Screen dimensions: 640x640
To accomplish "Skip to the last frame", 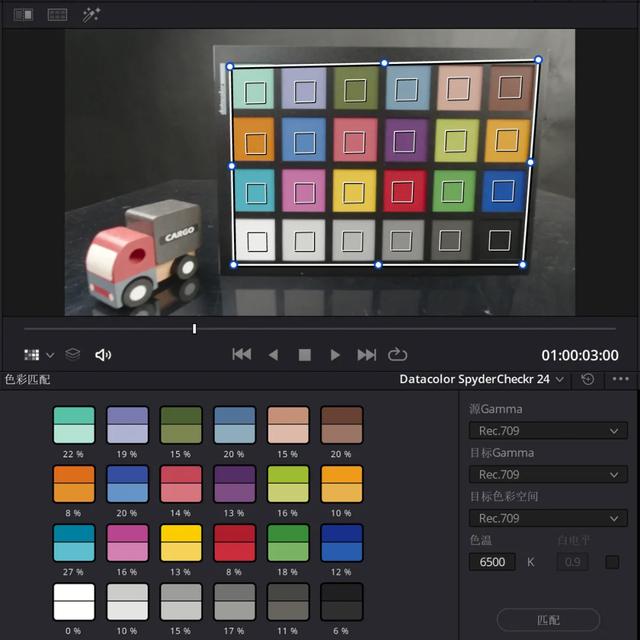I will pos(367,355).
